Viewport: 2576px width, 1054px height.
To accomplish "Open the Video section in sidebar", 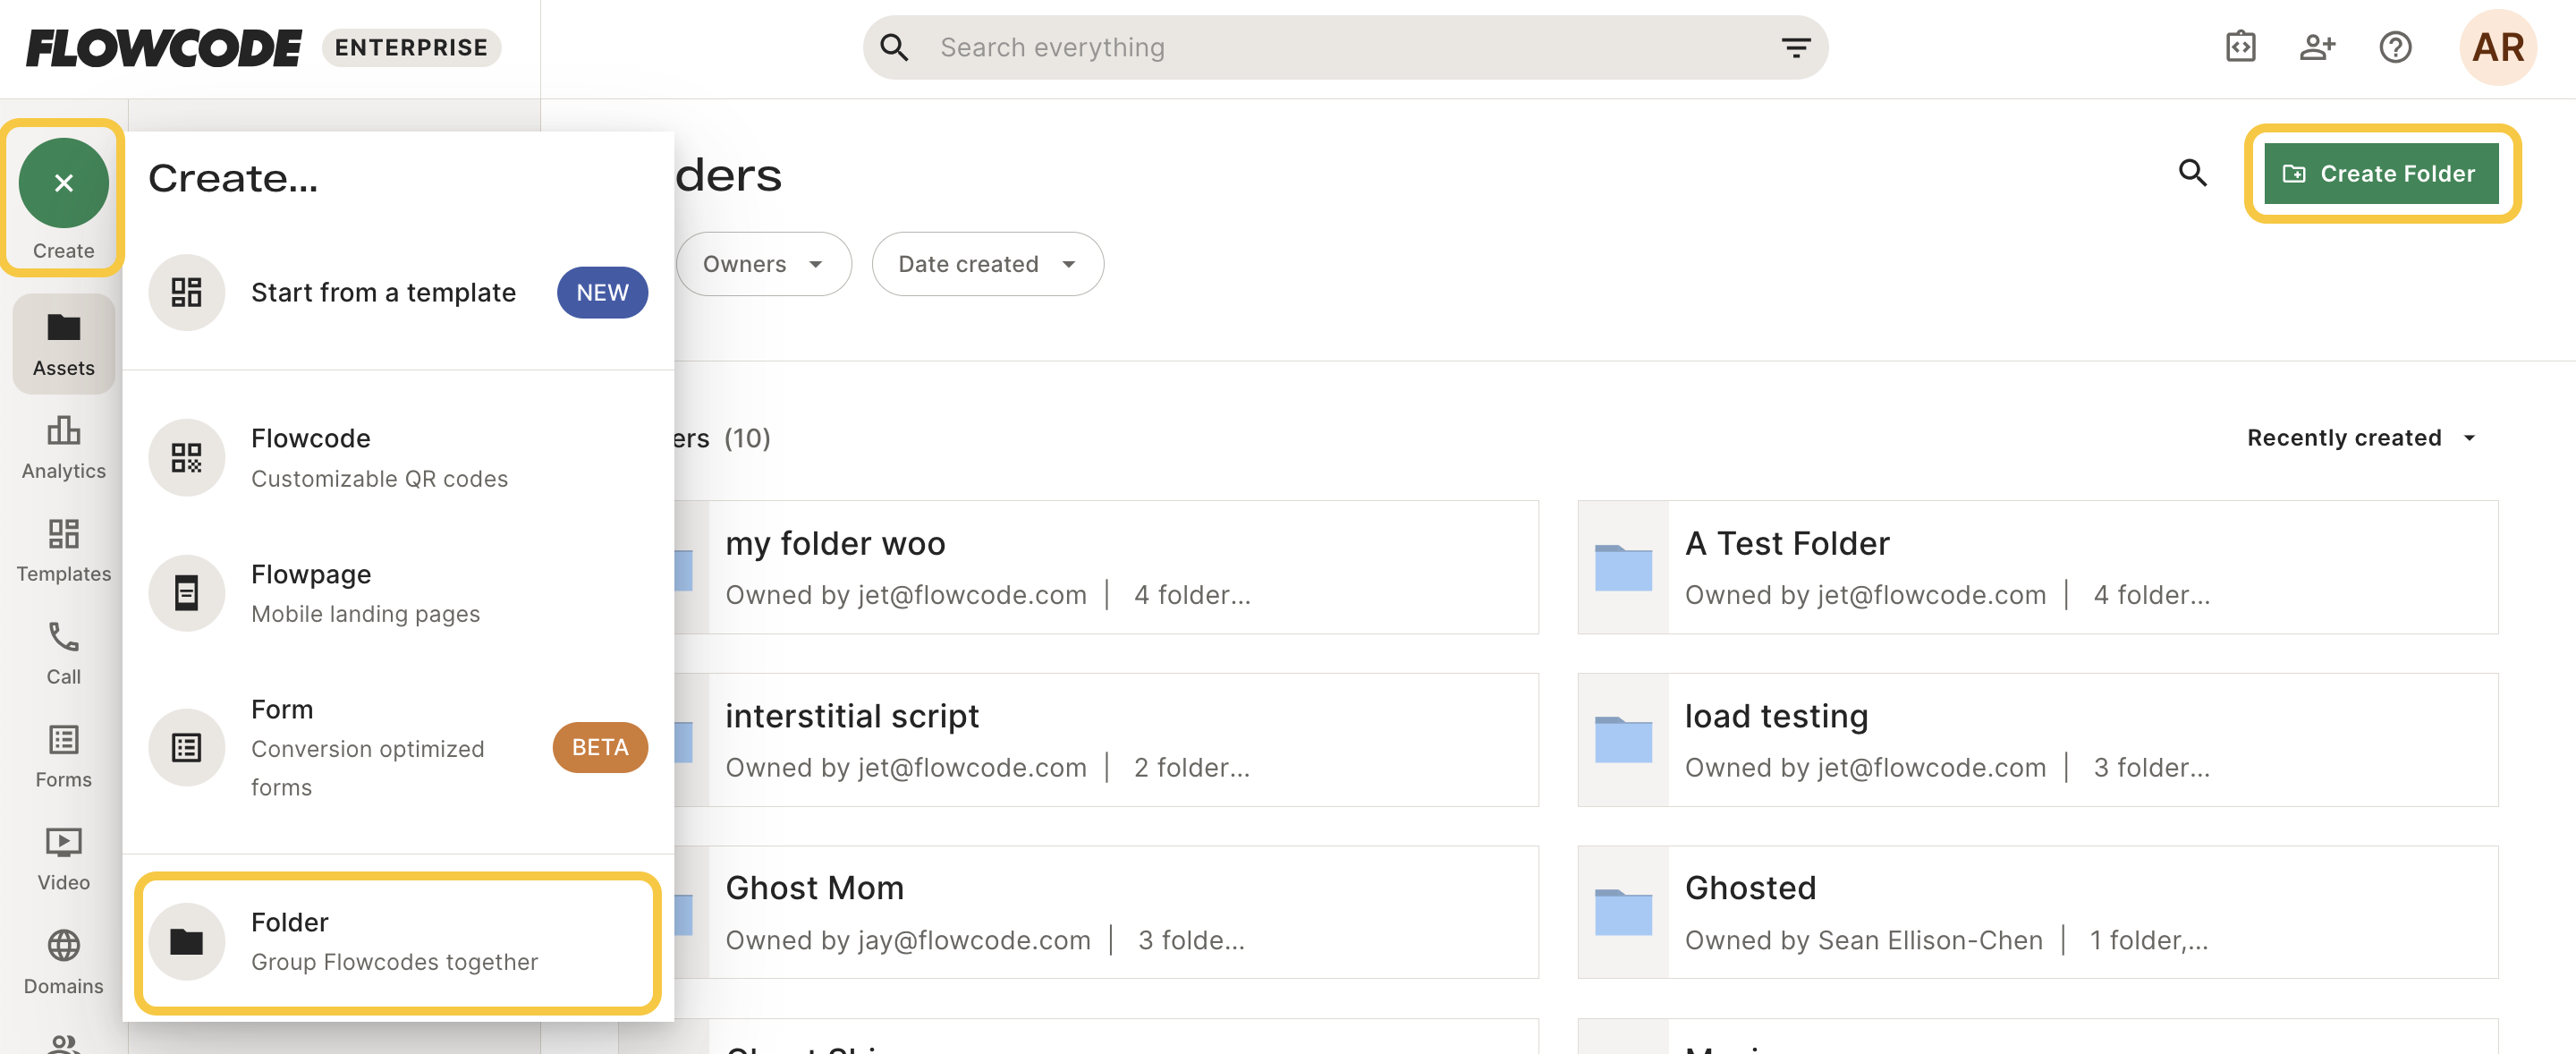I will pos(63,860).
